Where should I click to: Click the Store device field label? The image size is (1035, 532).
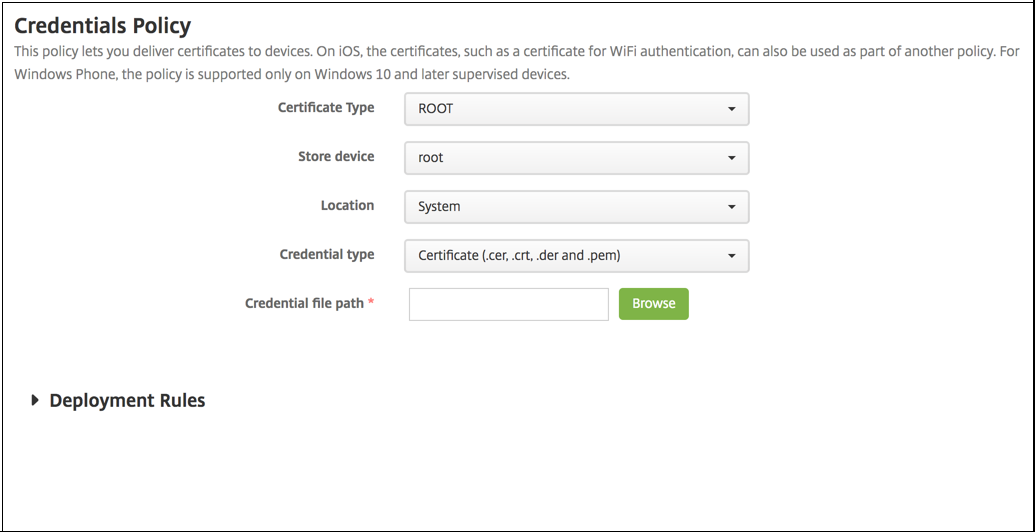tap(336, 157)
